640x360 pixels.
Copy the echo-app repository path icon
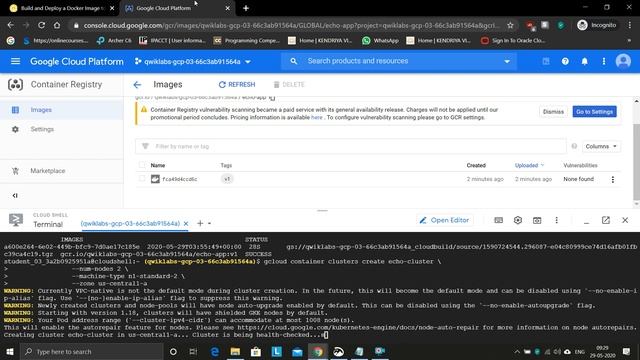click(x=272, y=98)
